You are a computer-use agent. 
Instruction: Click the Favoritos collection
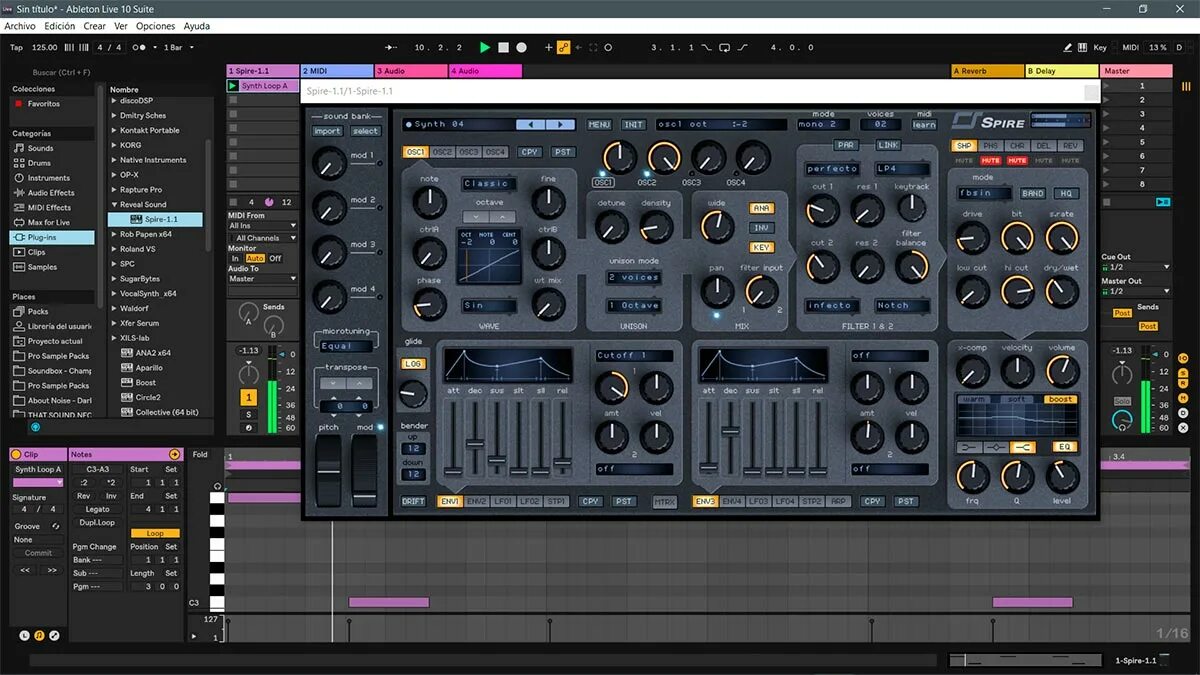[x=44, y=104]
